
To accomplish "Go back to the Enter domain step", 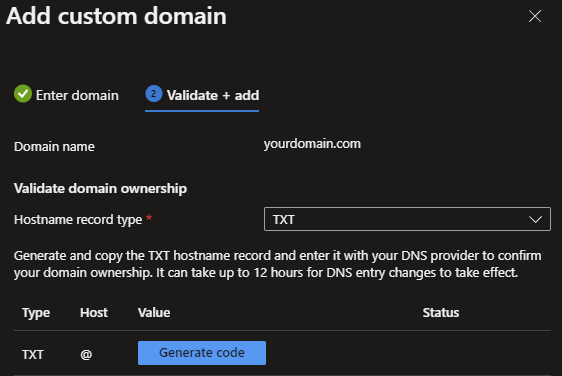I will coord(66,95).
